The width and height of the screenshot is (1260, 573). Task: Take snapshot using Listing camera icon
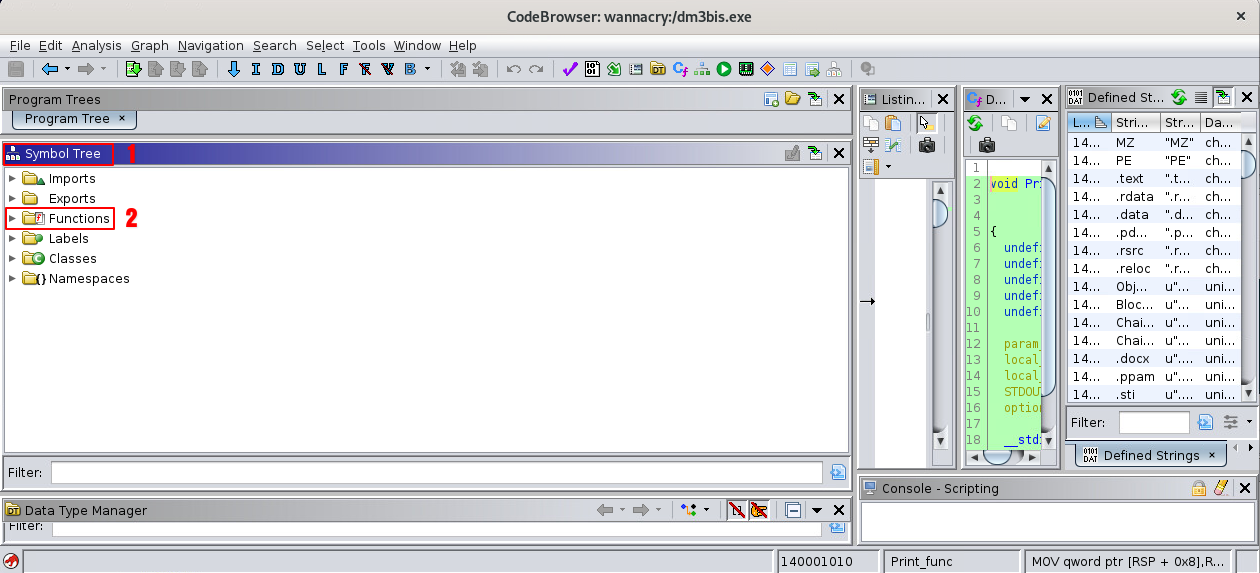click(x=927, y=146)
